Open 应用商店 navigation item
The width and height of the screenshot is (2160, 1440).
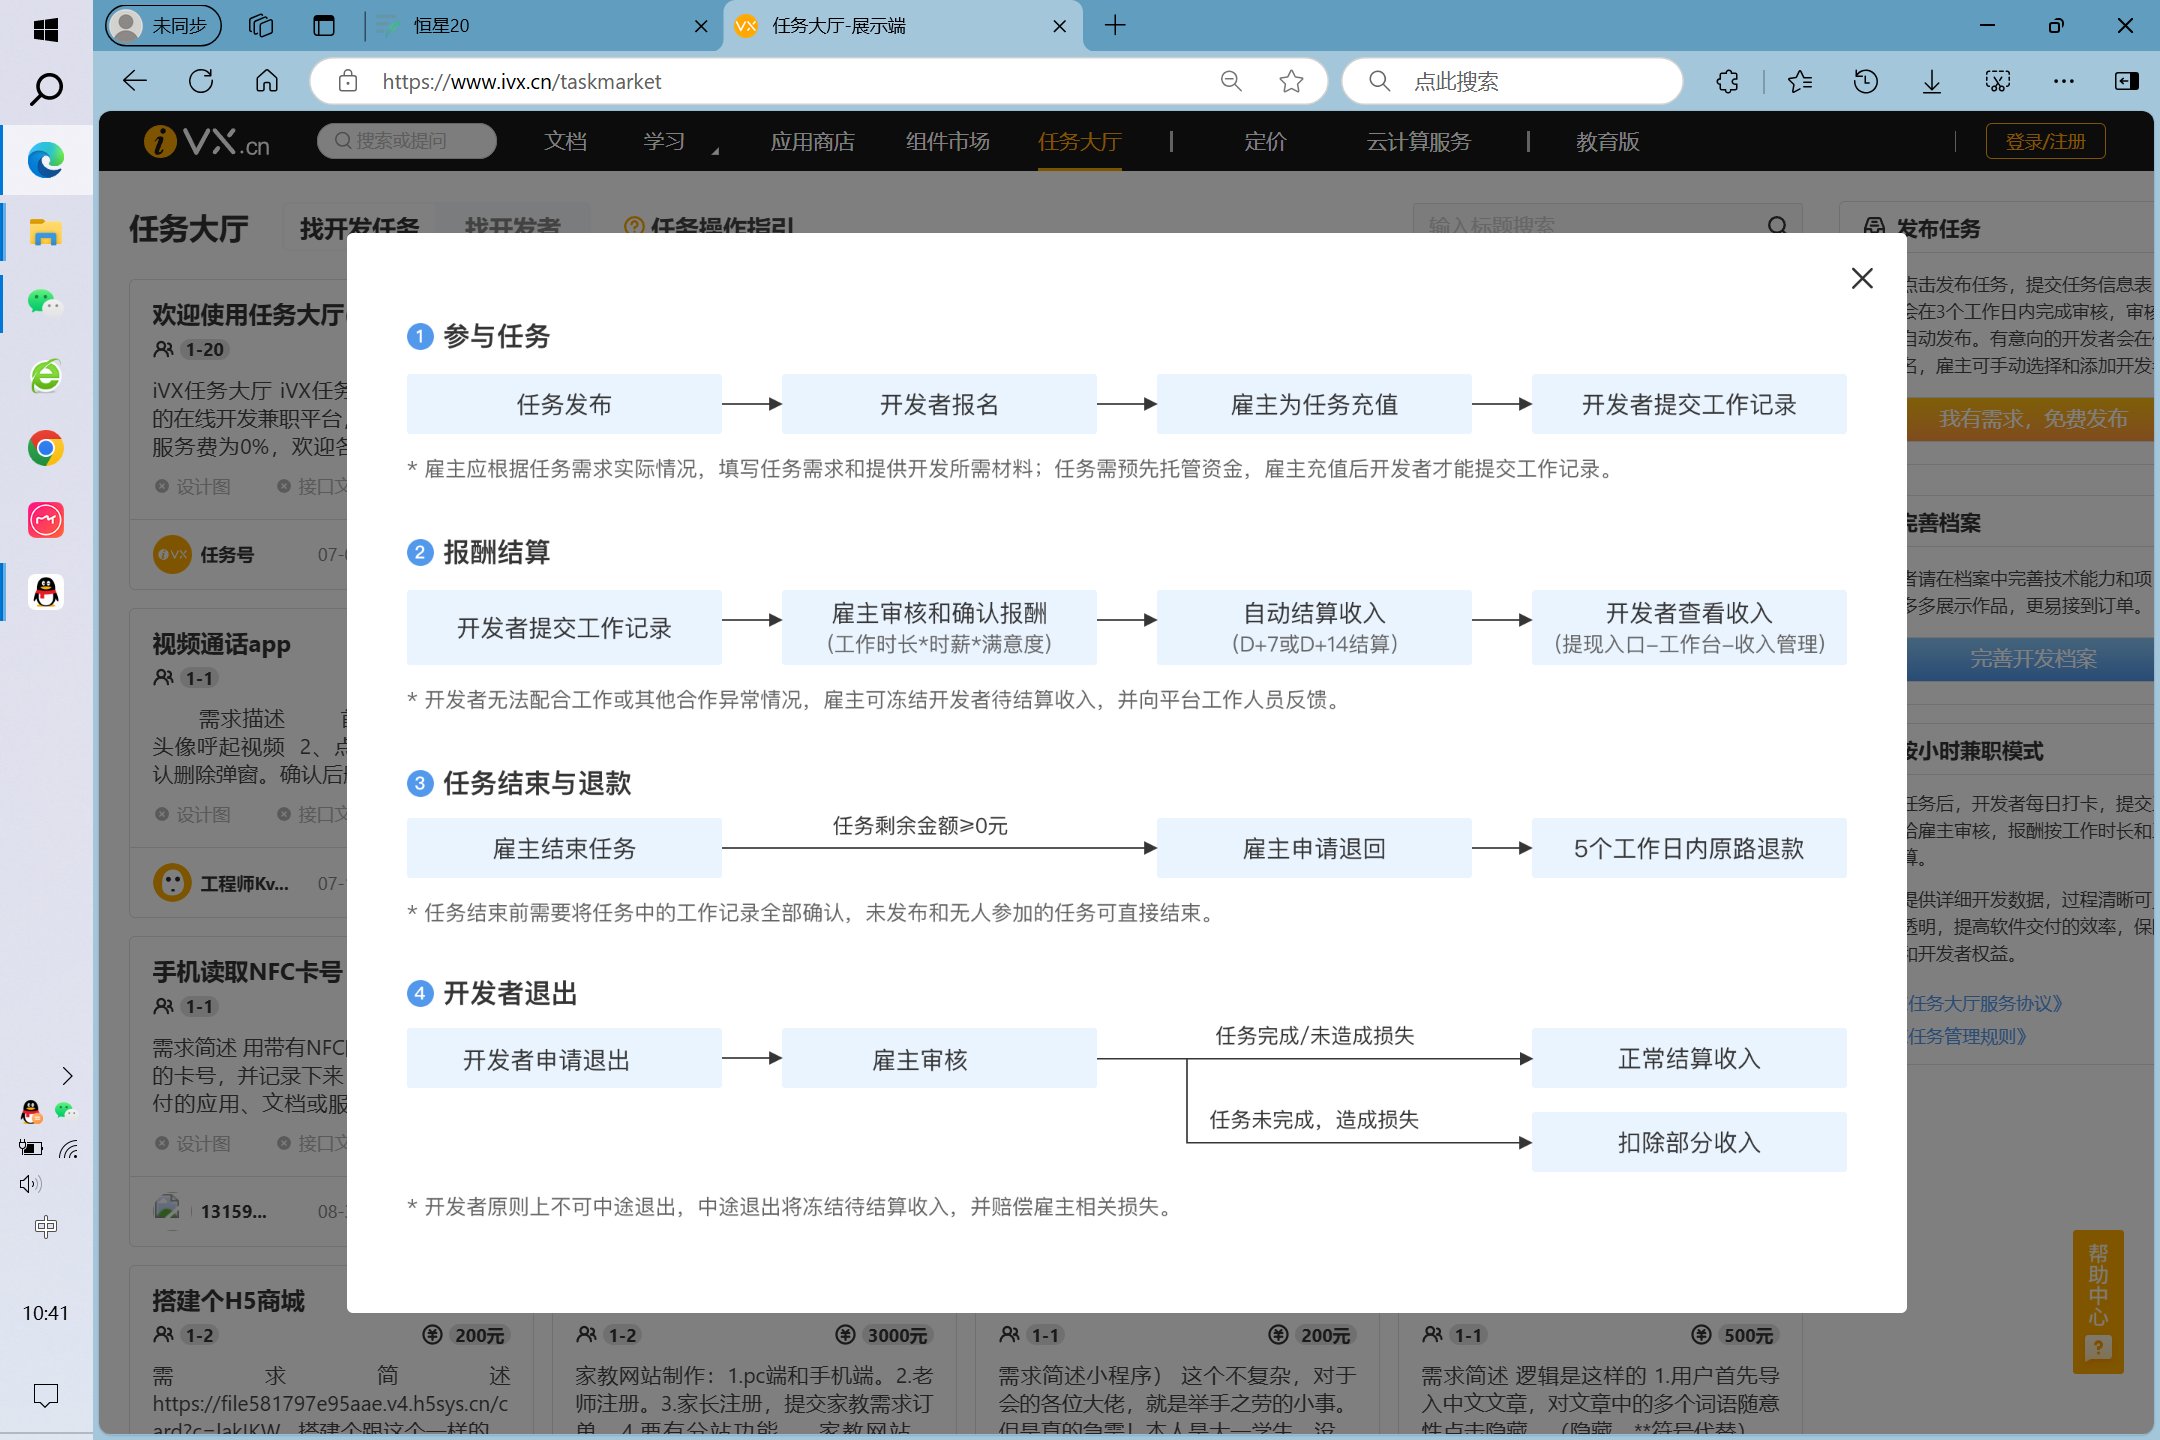click(812, 141)
